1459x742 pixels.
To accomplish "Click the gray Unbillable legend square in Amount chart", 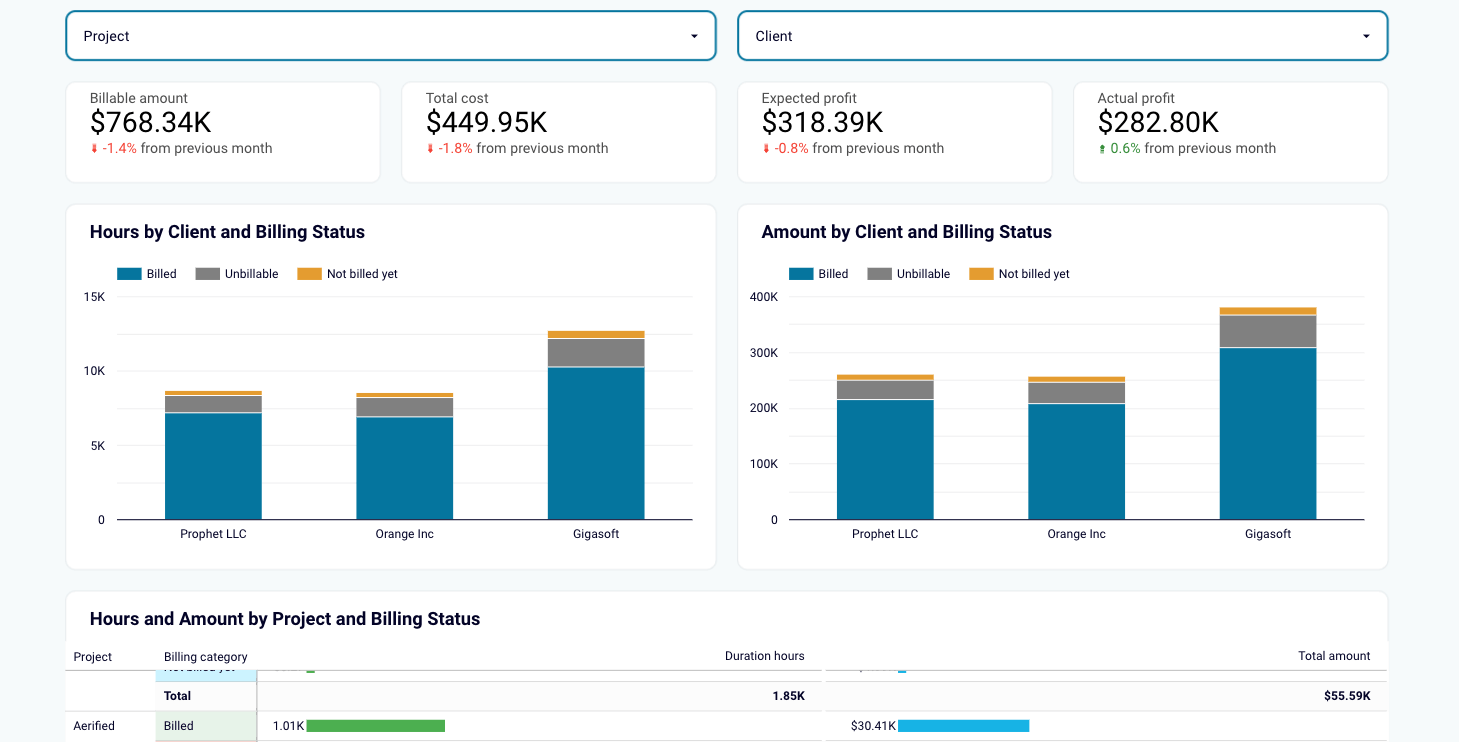I will pos(880,273).
